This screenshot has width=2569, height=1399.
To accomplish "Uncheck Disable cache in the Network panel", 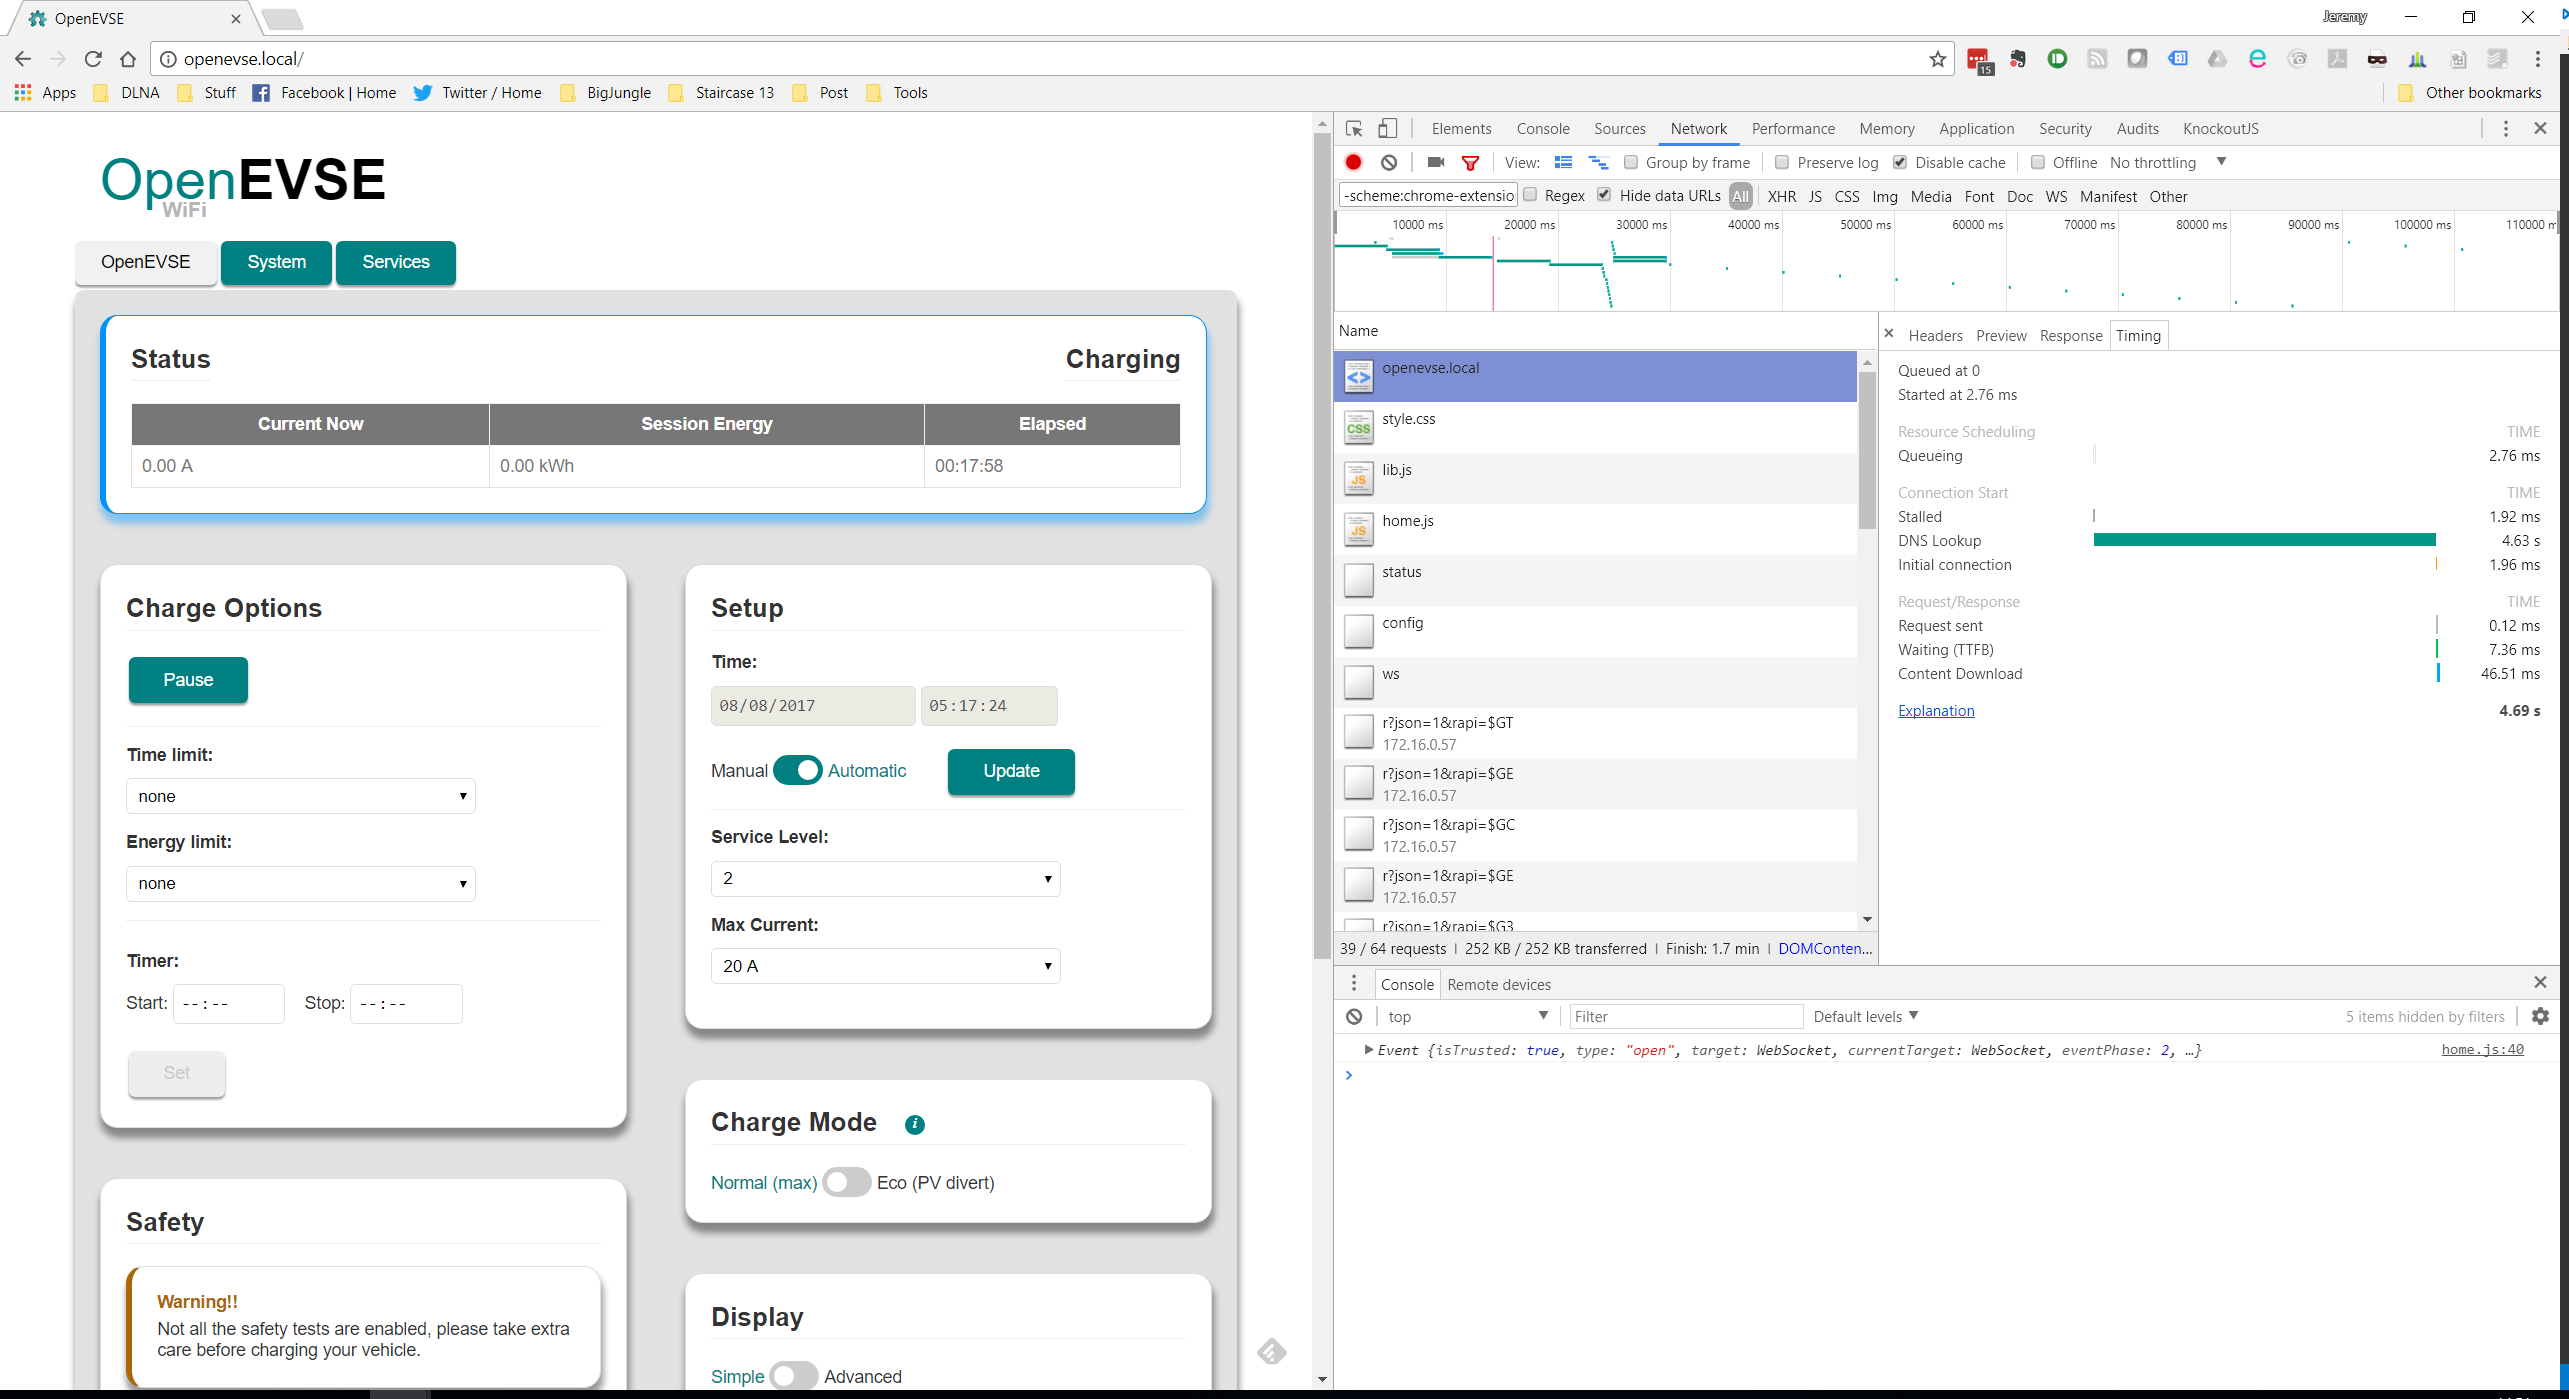I will (1900, 162).
